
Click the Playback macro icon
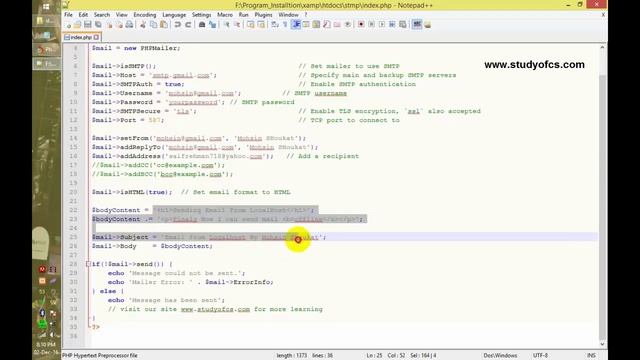(382, 25)
